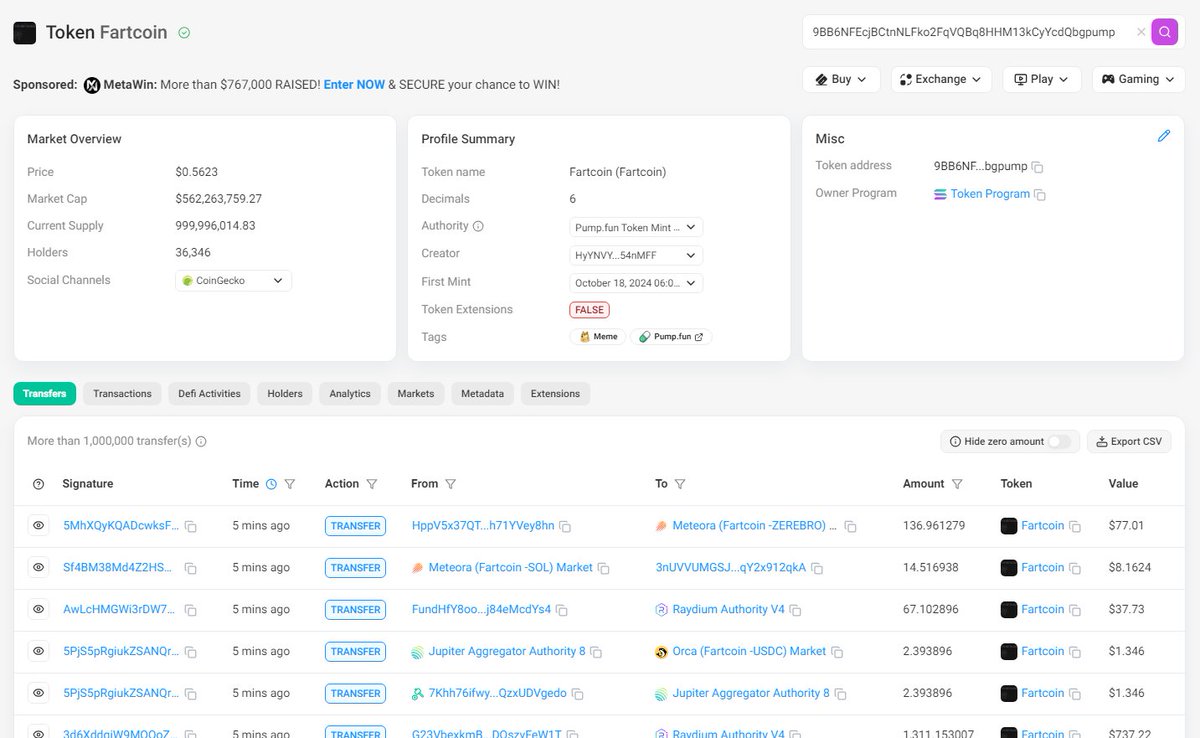
Task: Open Meteora (Fartcoin -ZEREBRO) recipient link
Action: click(x=755, y=525)
